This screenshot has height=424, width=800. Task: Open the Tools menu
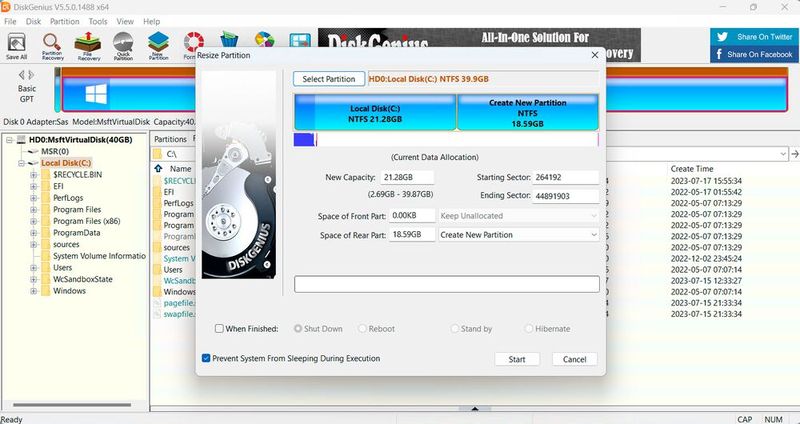(97, 21)
